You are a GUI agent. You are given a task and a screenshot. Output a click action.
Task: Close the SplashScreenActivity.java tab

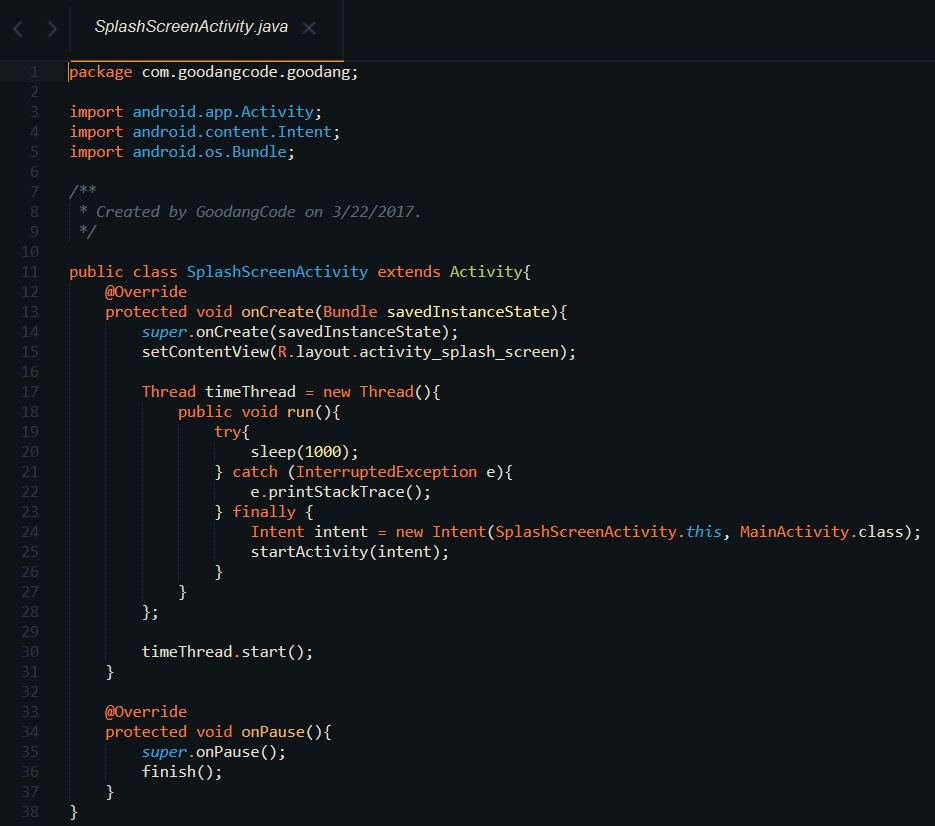coord(309,27)
